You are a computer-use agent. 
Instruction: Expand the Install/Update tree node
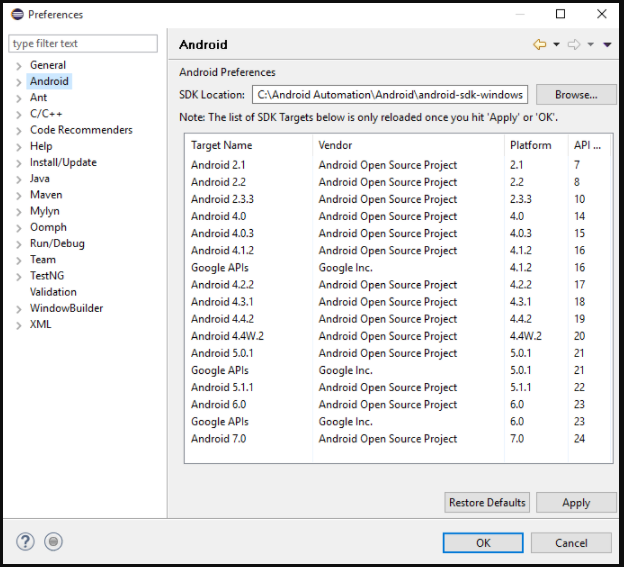19,163
